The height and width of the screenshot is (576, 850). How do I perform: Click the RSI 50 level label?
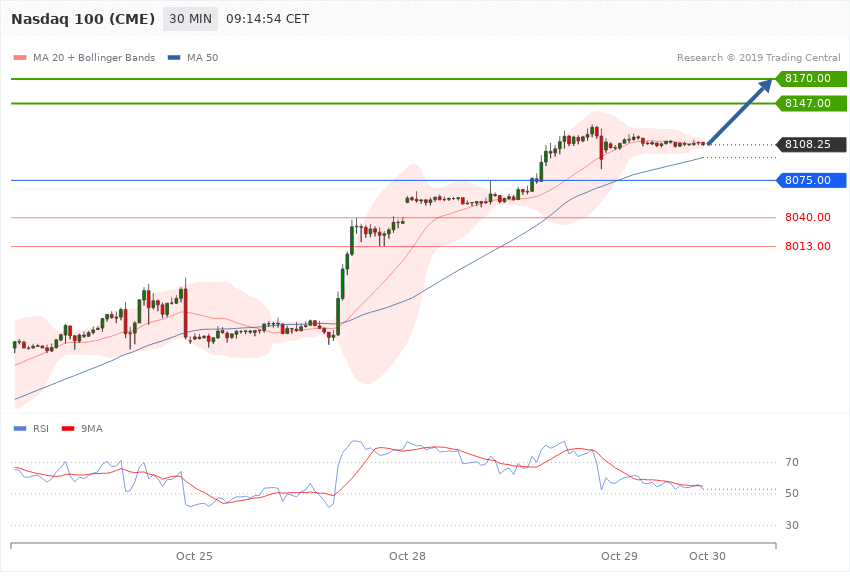coord(791,494)
